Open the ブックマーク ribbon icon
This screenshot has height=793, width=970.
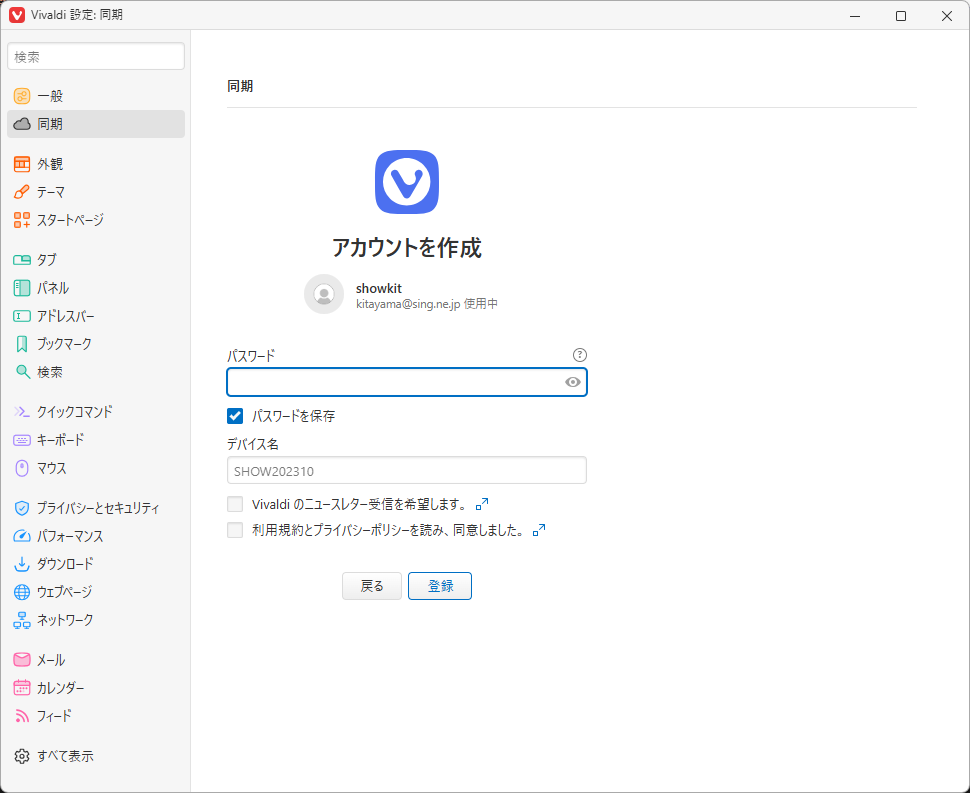(22, 344)
